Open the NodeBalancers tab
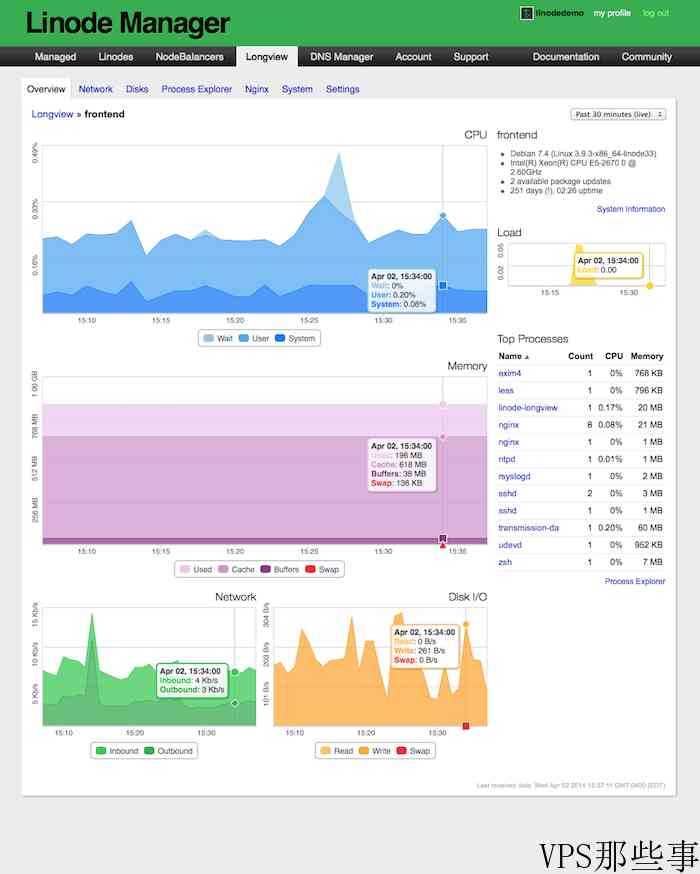The image size is (700, 874). coord(189,57)
